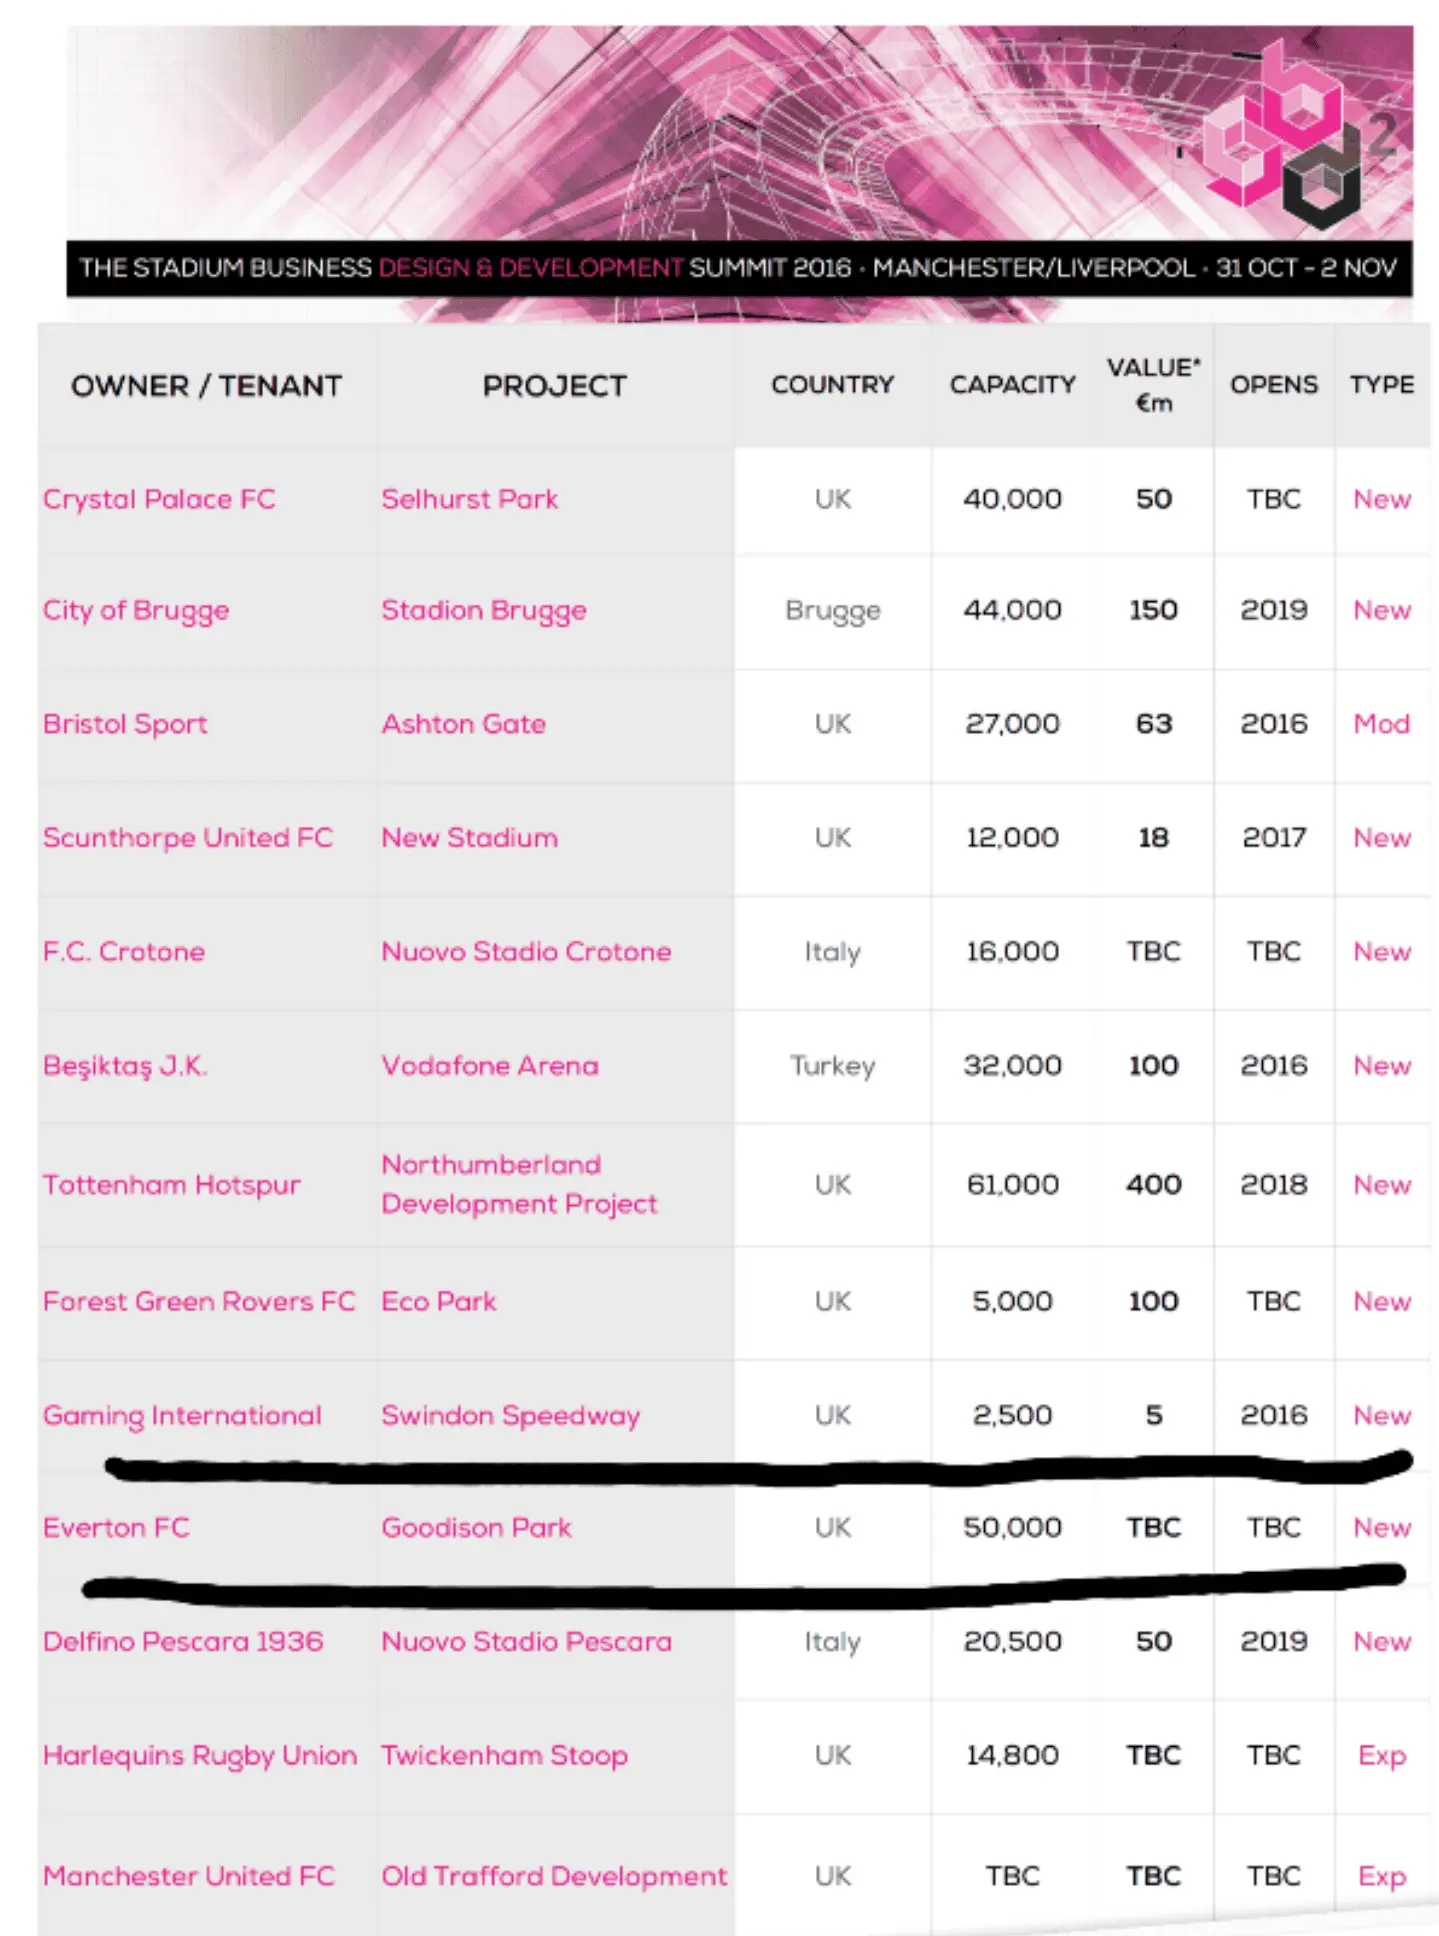Open the Goodison Park project link
The width and height of the screenshot is (1439, 1936).
point(476,1528)
